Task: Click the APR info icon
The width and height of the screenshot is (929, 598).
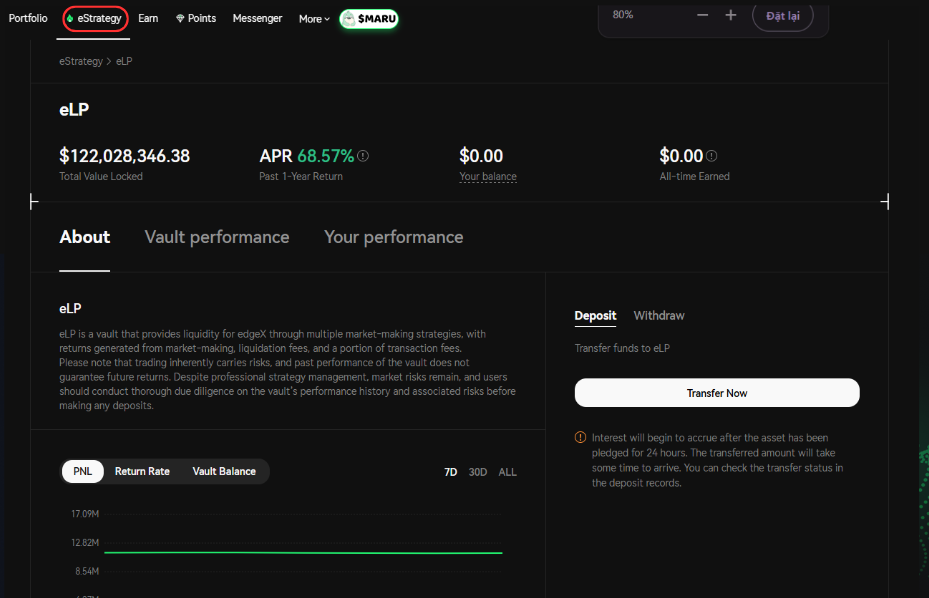Action: tap(363, 156)
